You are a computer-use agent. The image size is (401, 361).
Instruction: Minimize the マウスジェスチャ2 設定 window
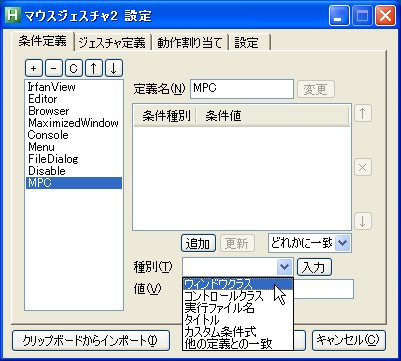(339, 16)
